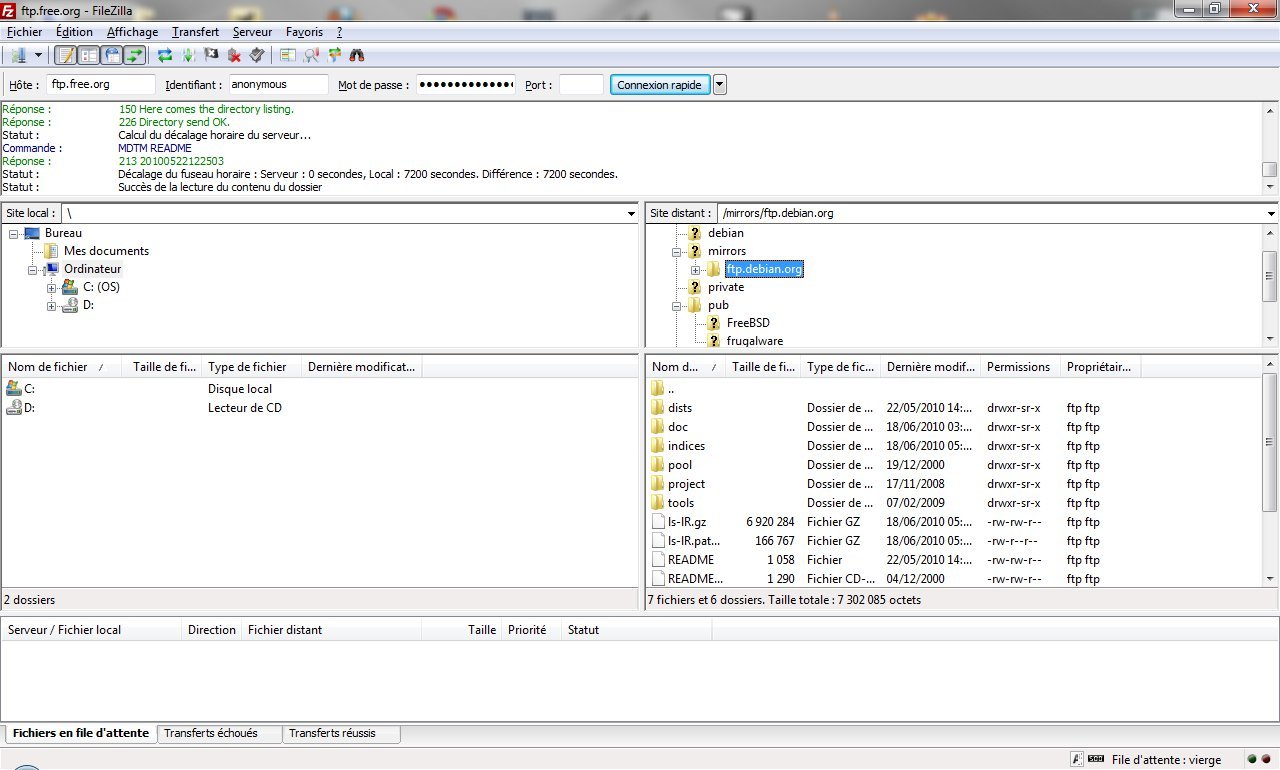Open the Transfert menu
Viewport: 1280px width, 770px height.
(195, 32)
